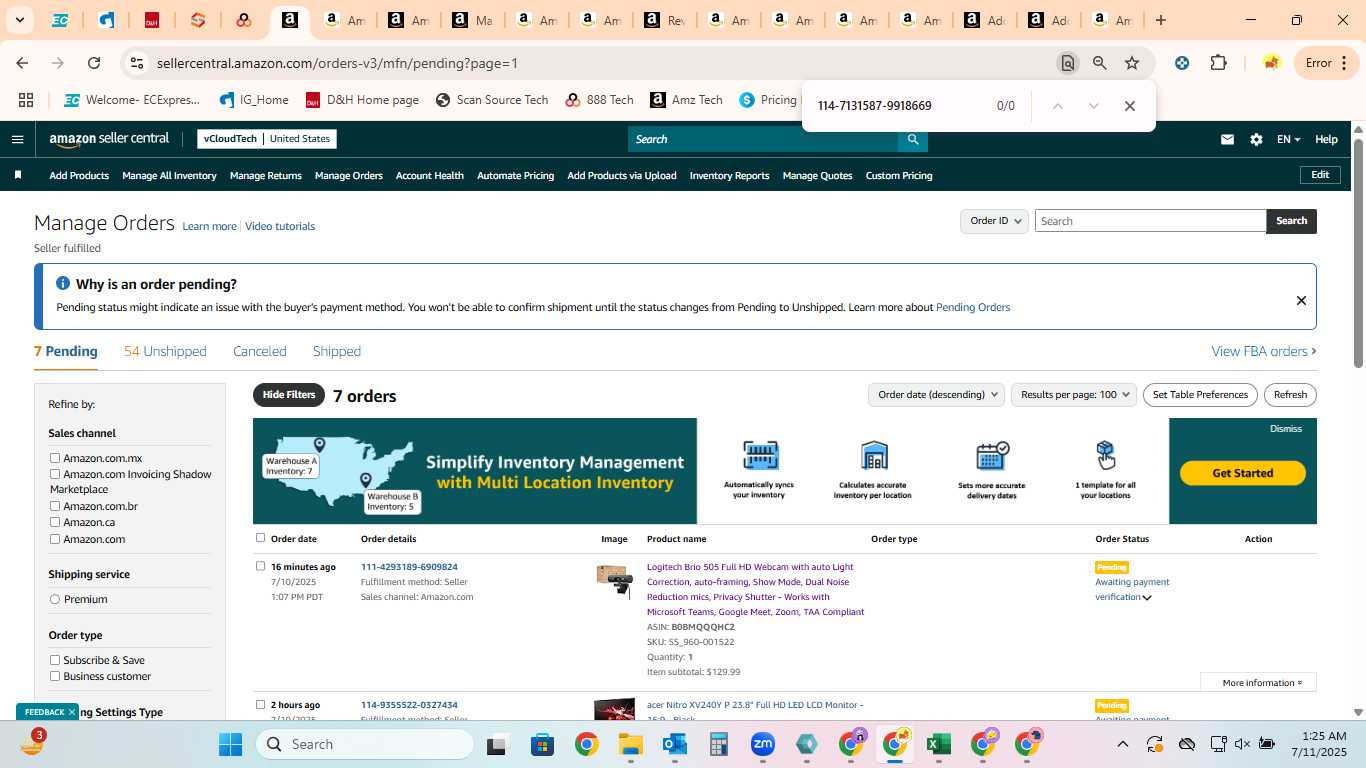The width and height of the screenshot is (1366, 768).
Task: Toggle the select-all orders checkbox in header
Action: 261,538
